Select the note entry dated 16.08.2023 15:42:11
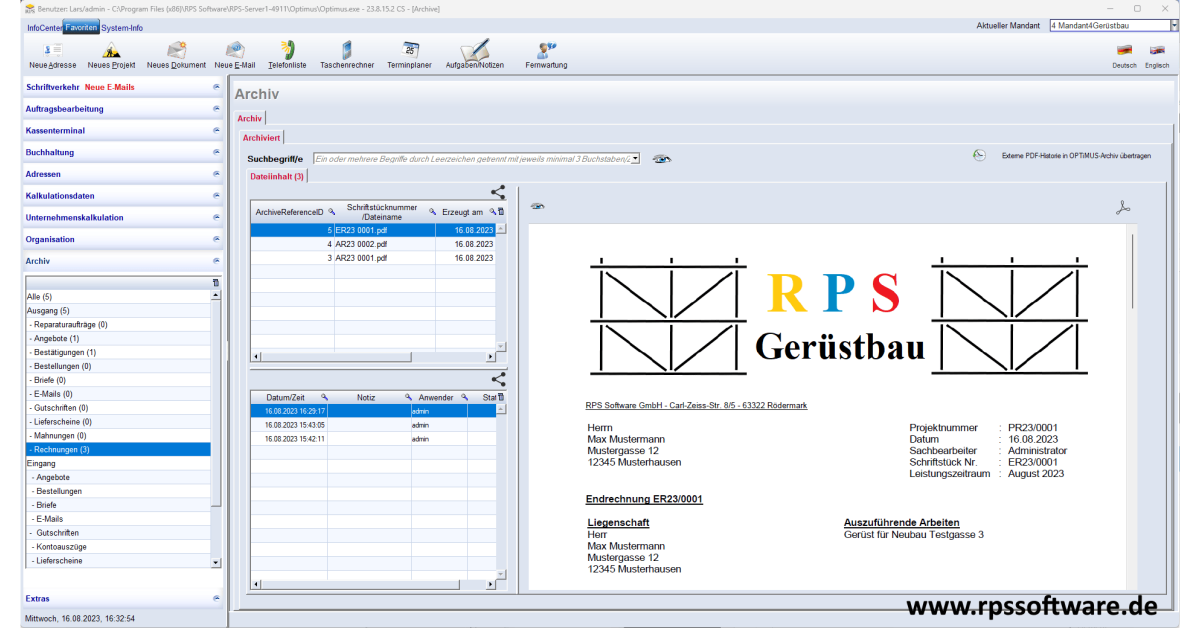Screen dimensions: 1200x628 tap(372, 439)
